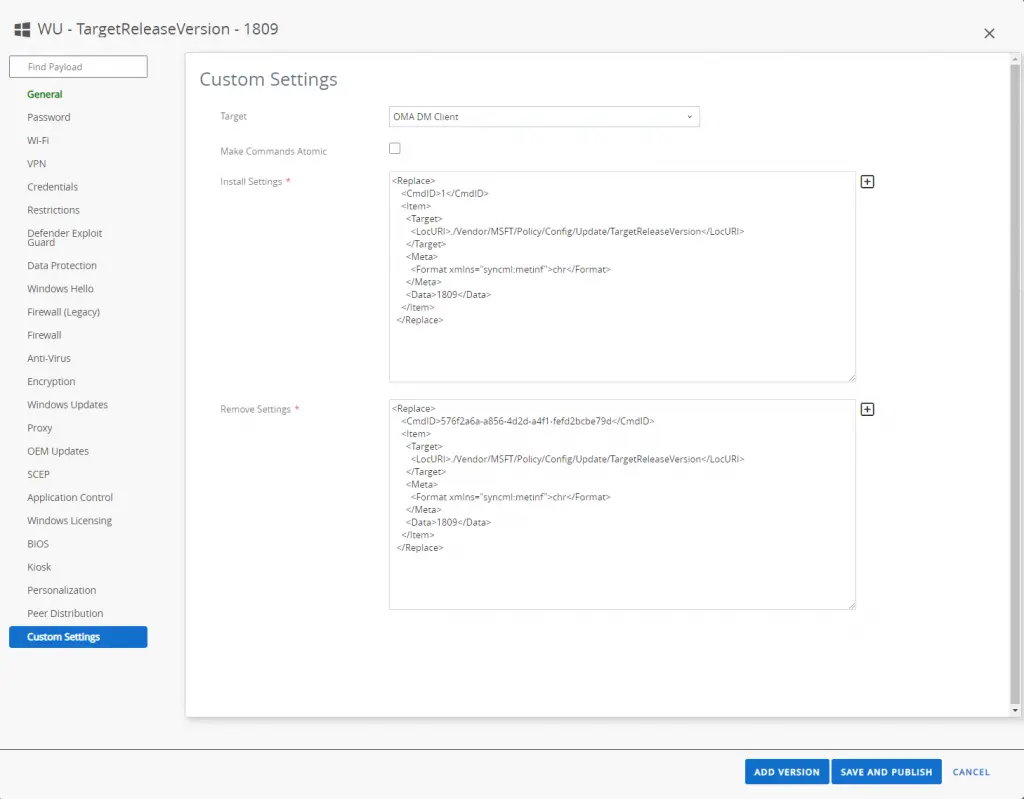
Task: Click the Install Settings resize grip
Action: pos(851,378)
